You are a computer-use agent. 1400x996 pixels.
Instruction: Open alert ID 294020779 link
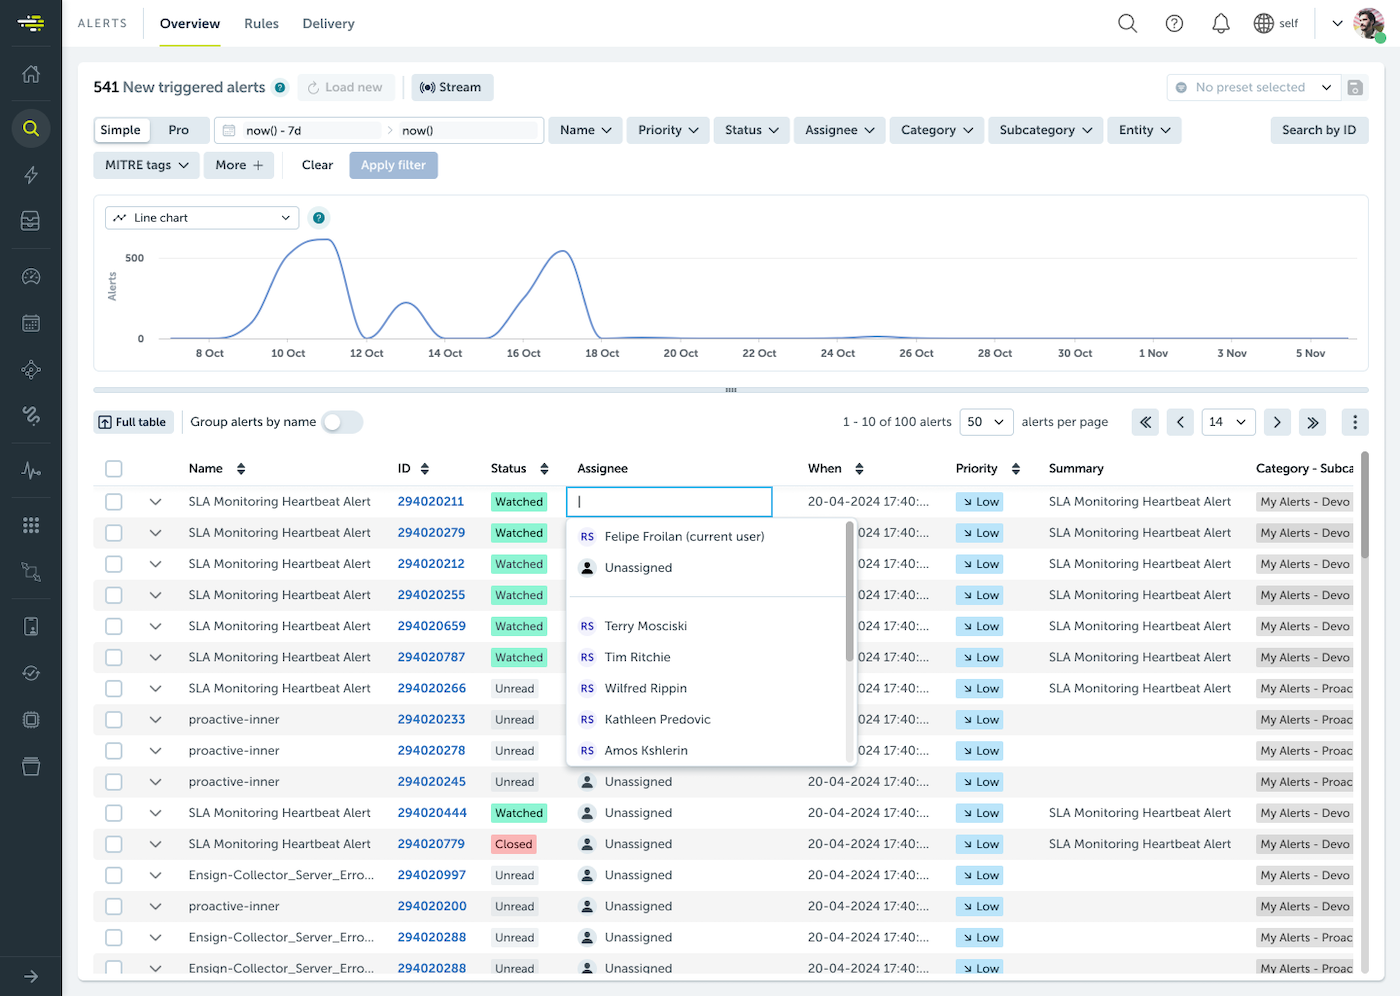(x=431, y=844)
